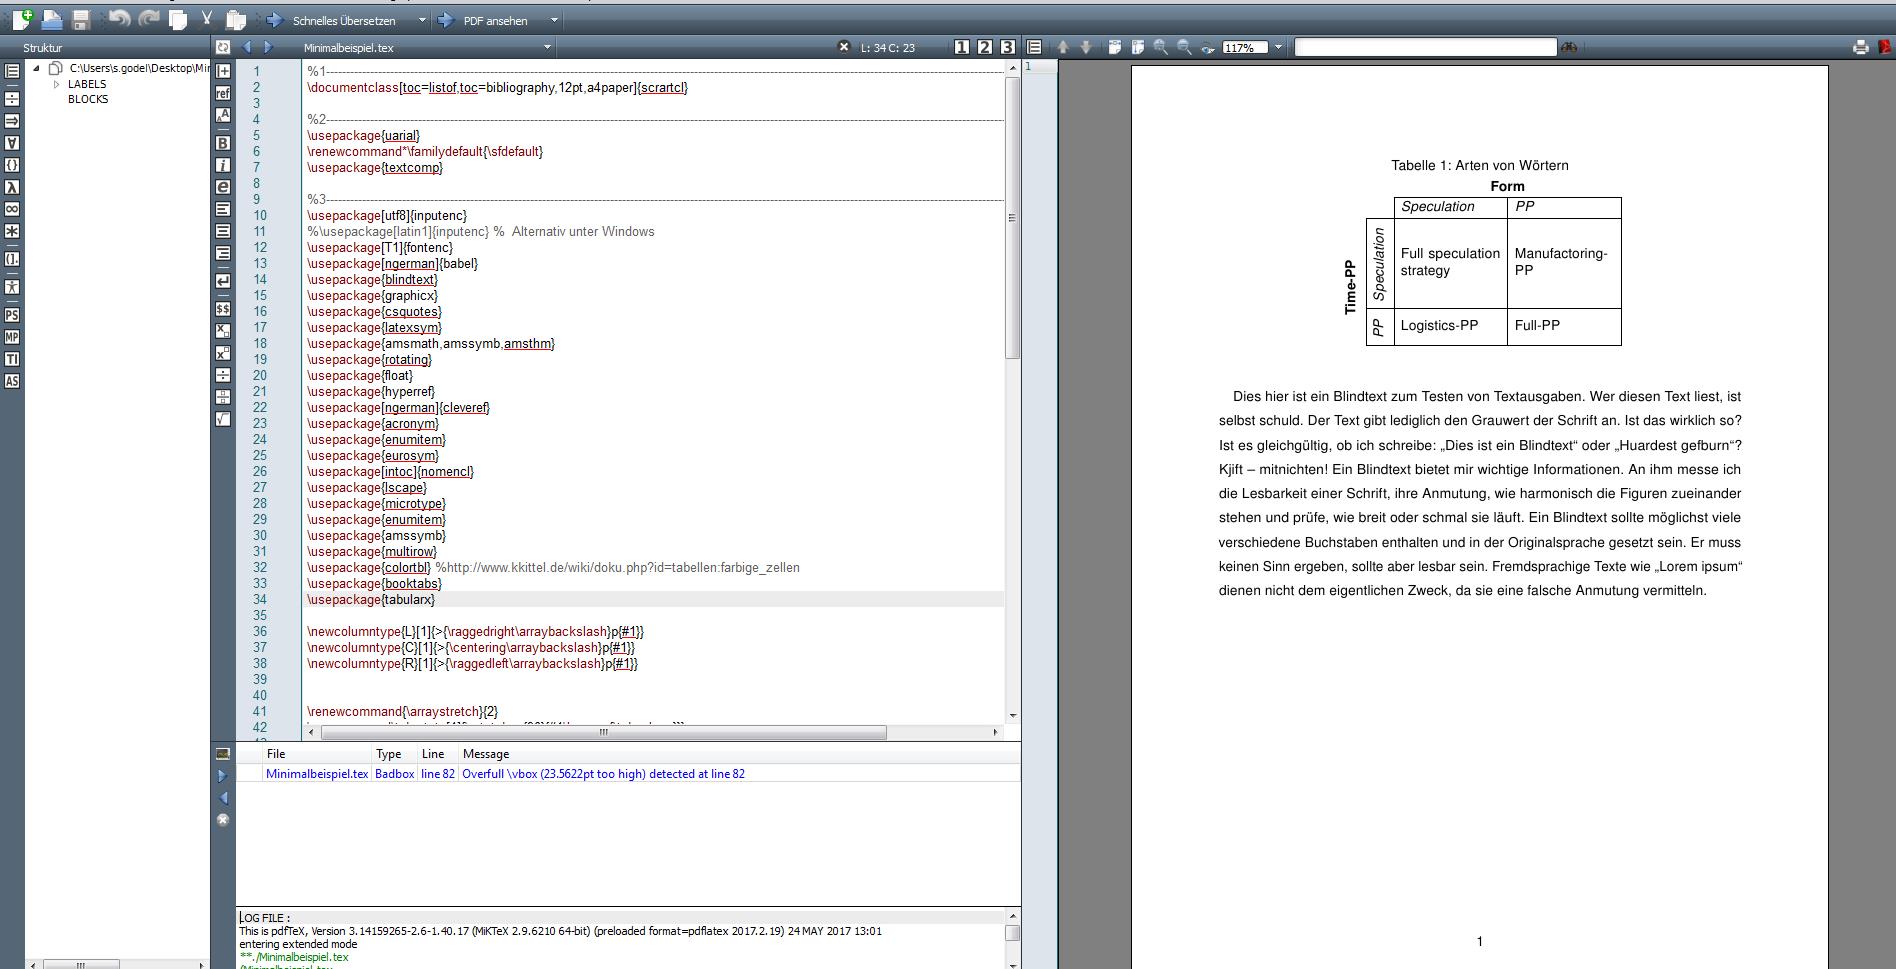Open font size menu icon

pyautogui.click(x=223, y=115)
